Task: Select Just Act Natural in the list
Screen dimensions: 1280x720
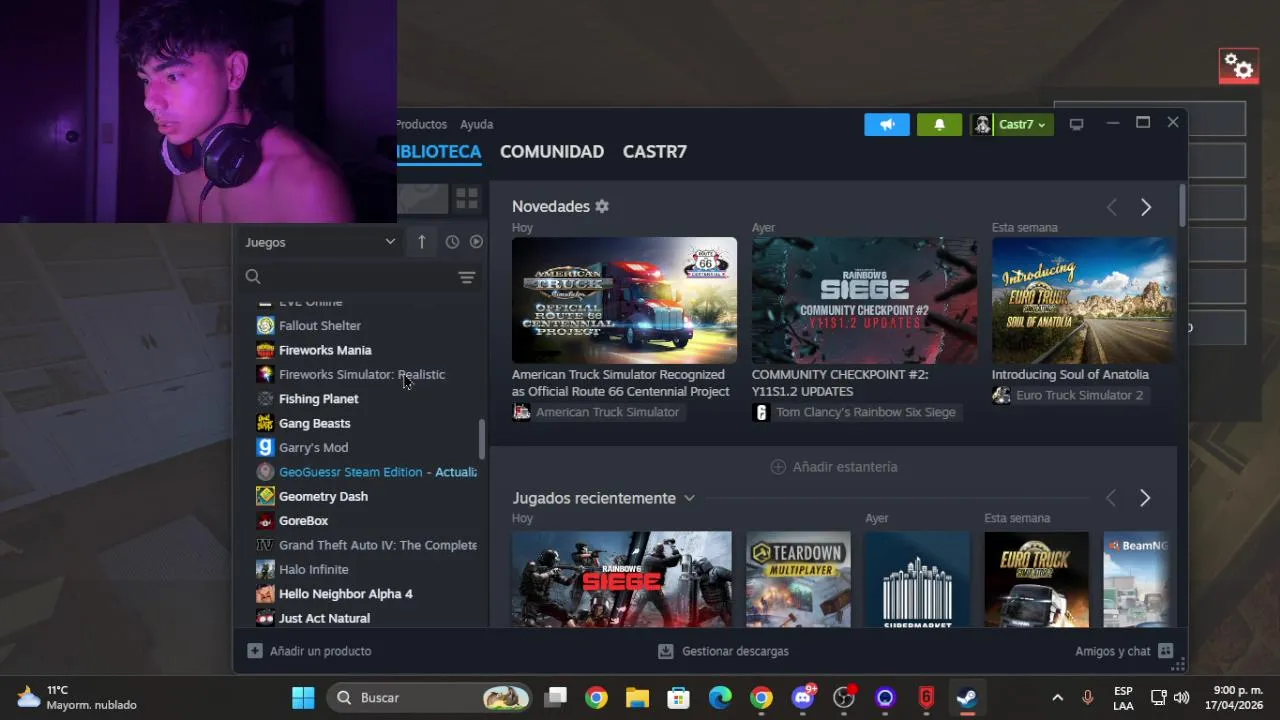Action: (324, 618)
